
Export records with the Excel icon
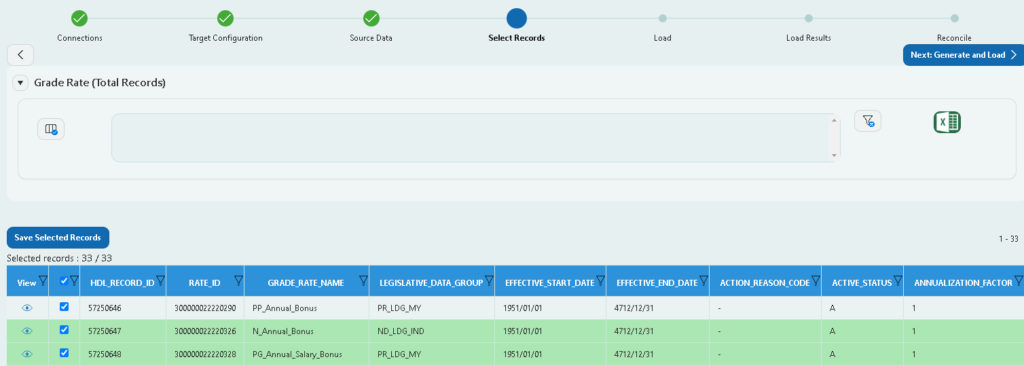click(x=947, y=122)
